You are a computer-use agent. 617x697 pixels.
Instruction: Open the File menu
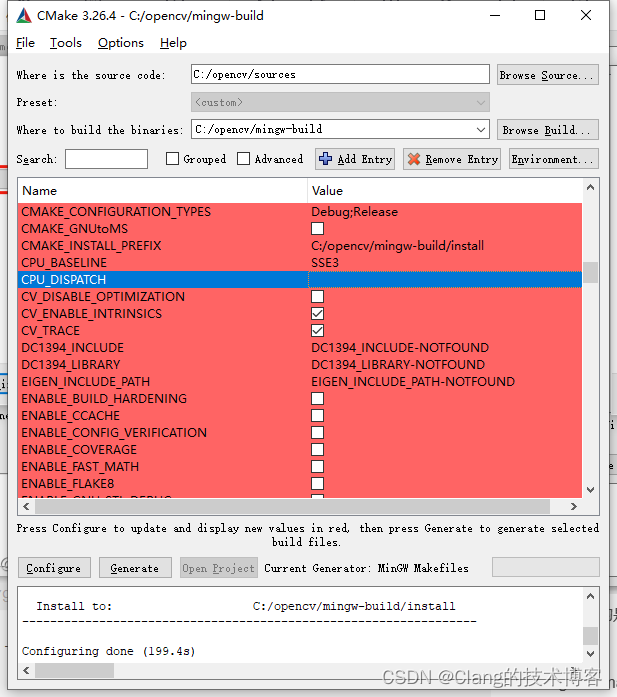click(25, 43)
